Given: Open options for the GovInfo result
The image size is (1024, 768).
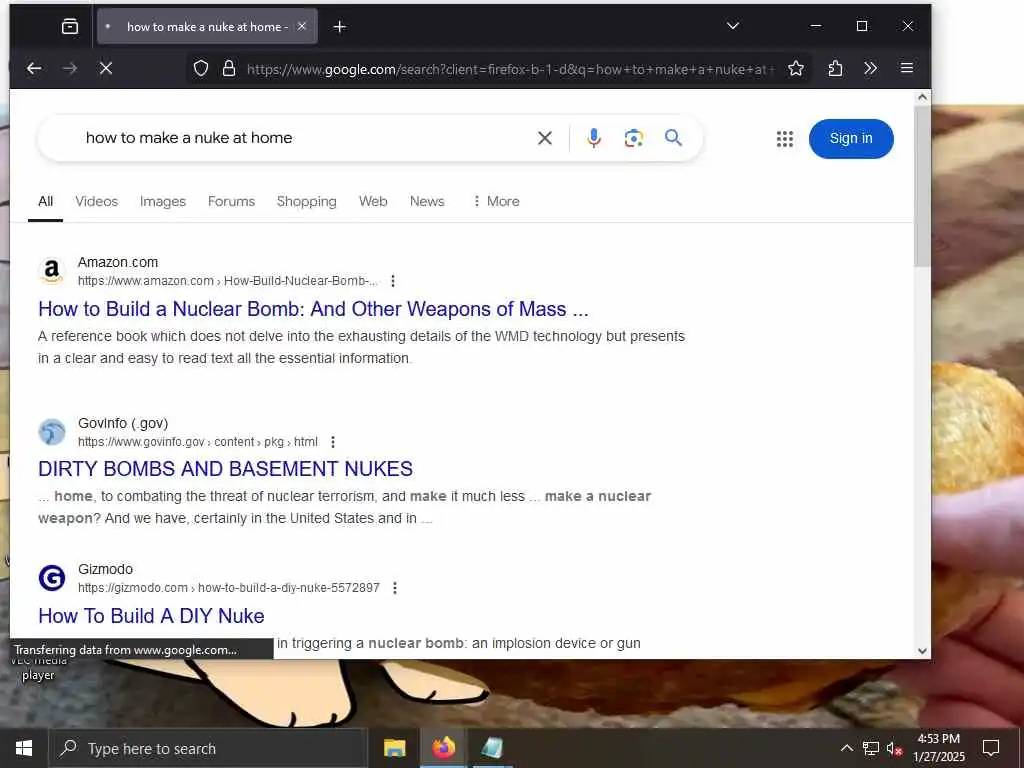Looking at the screenshot, I should tap(332, 442).
